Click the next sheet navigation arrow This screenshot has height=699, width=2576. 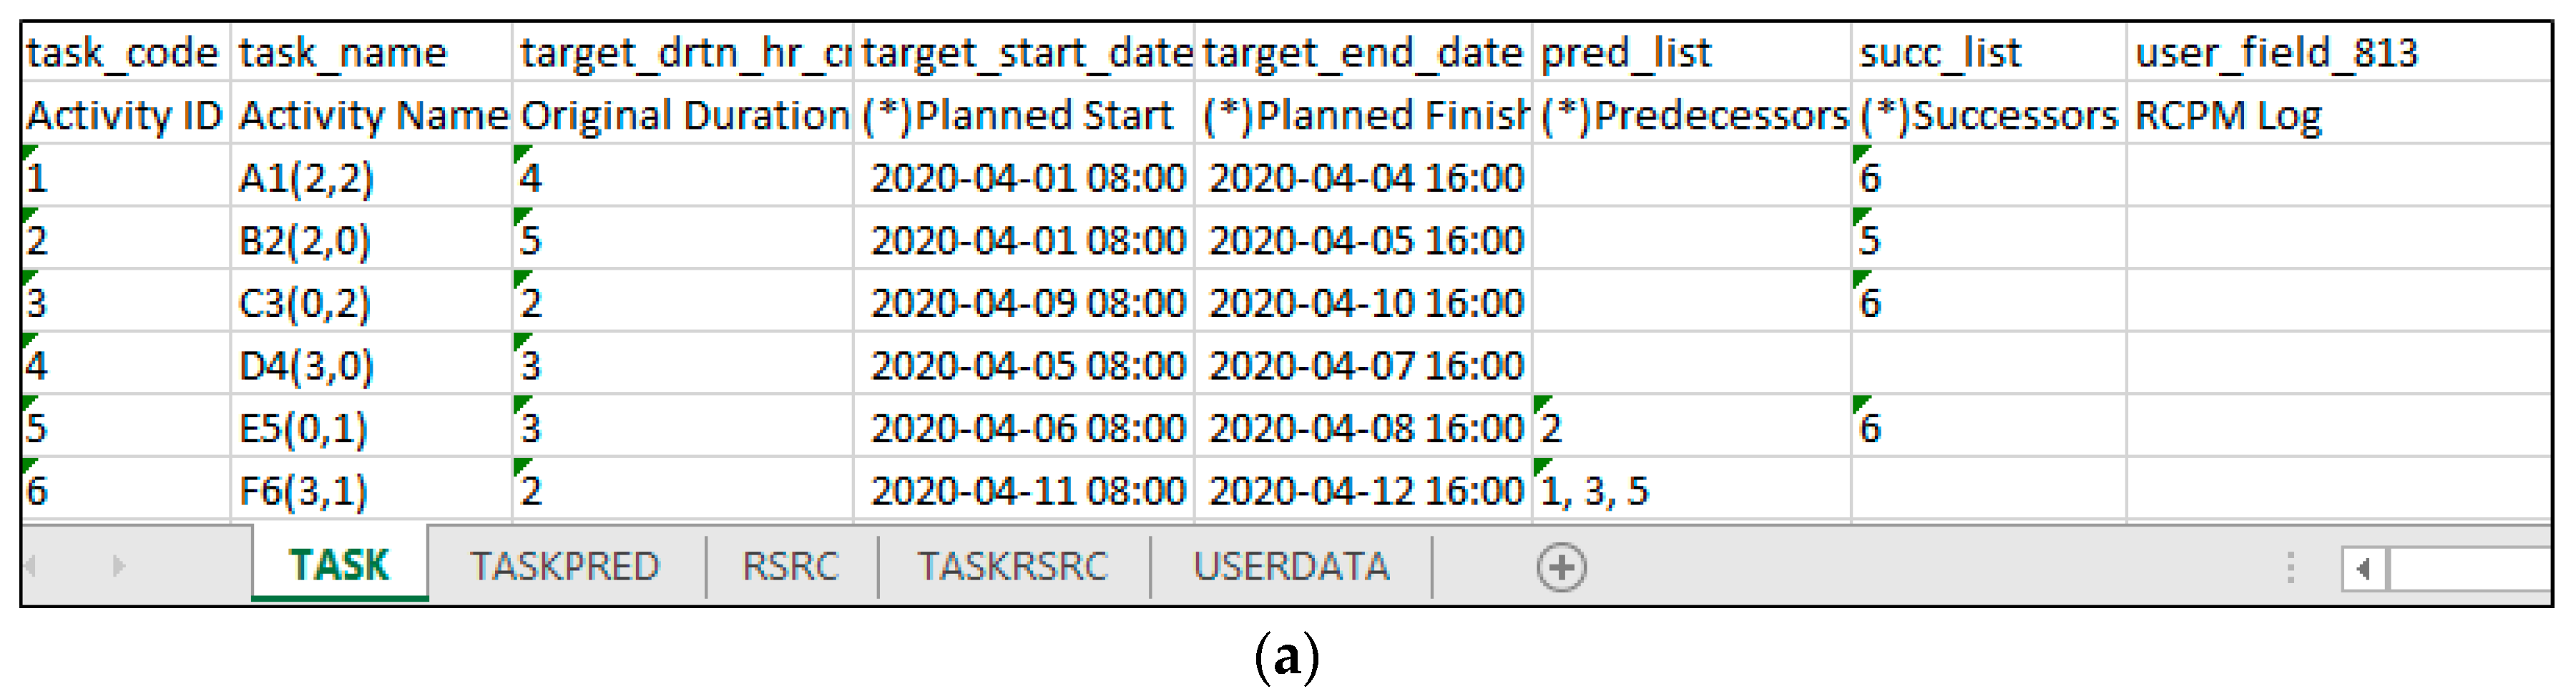(118, 566)
